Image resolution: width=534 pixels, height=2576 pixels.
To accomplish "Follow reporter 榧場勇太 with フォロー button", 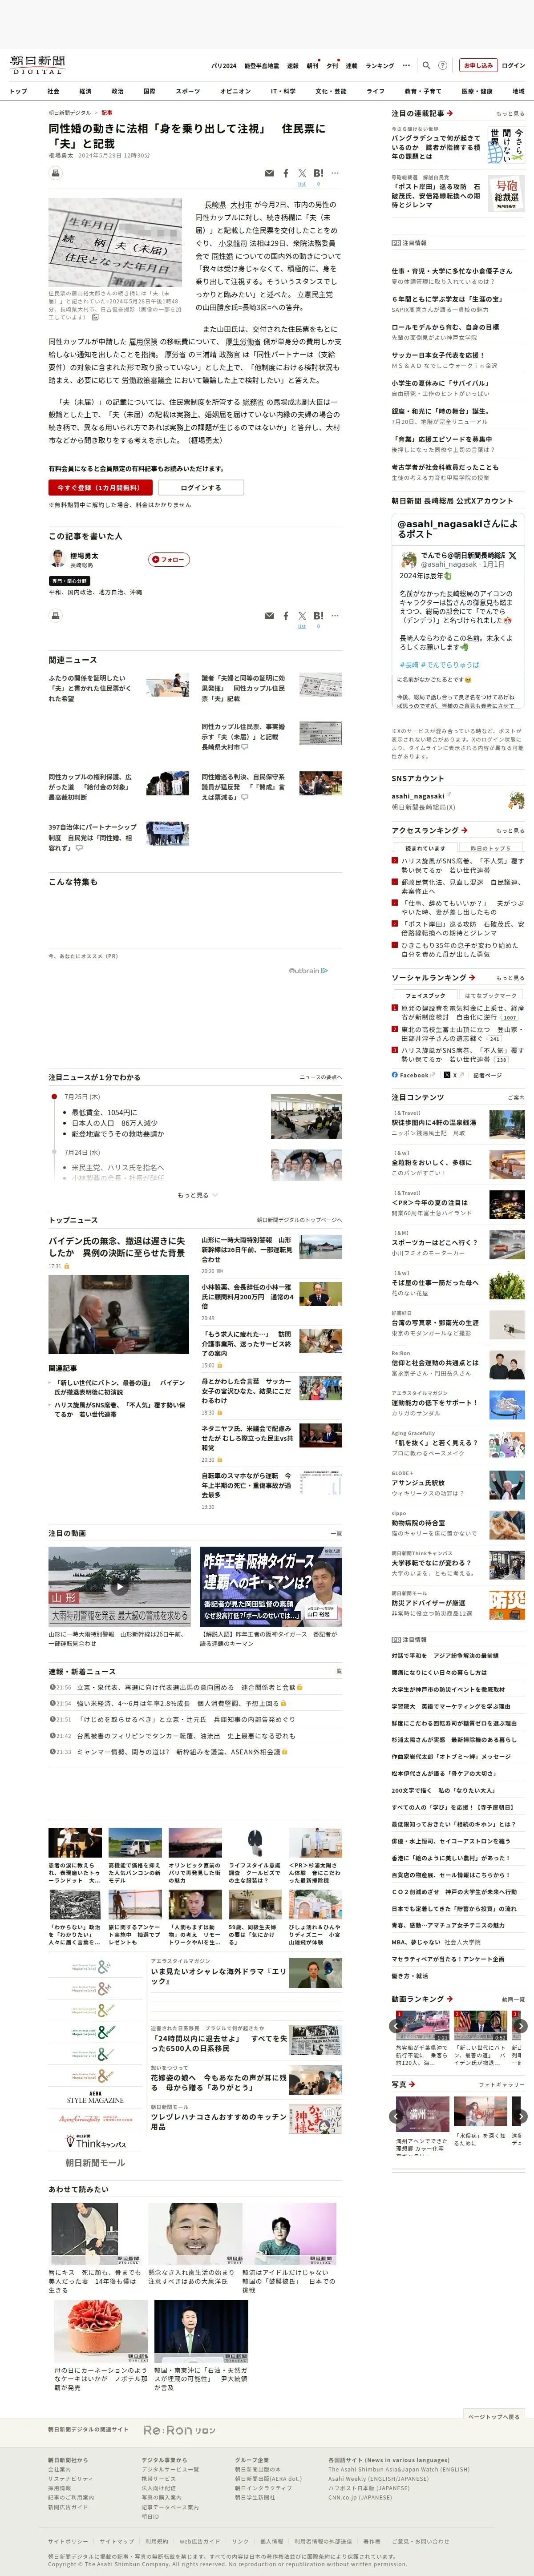I will 169,559.
